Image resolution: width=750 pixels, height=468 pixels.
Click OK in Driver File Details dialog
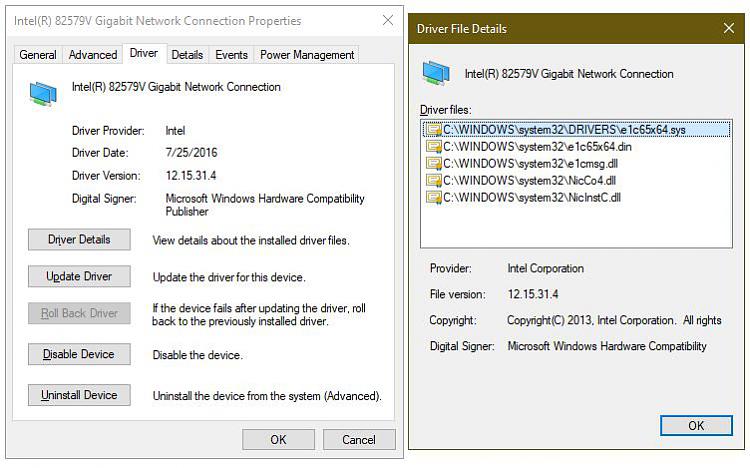[696, 425]
